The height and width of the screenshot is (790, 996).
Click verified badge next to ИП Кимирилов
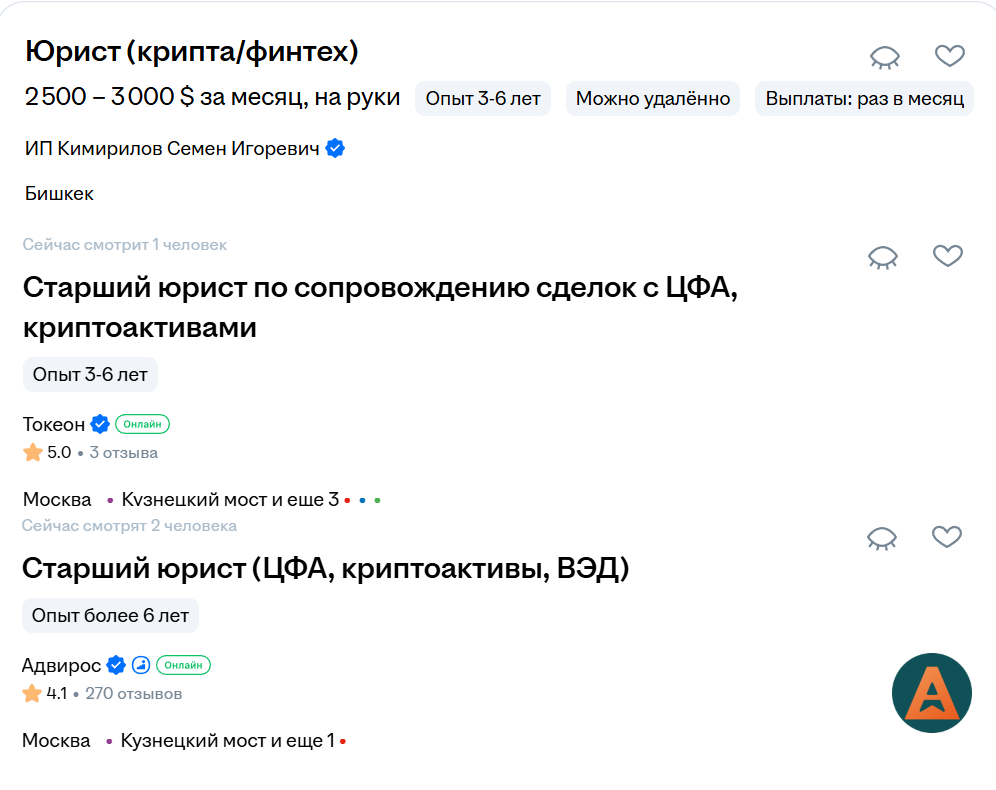[335, 148]
